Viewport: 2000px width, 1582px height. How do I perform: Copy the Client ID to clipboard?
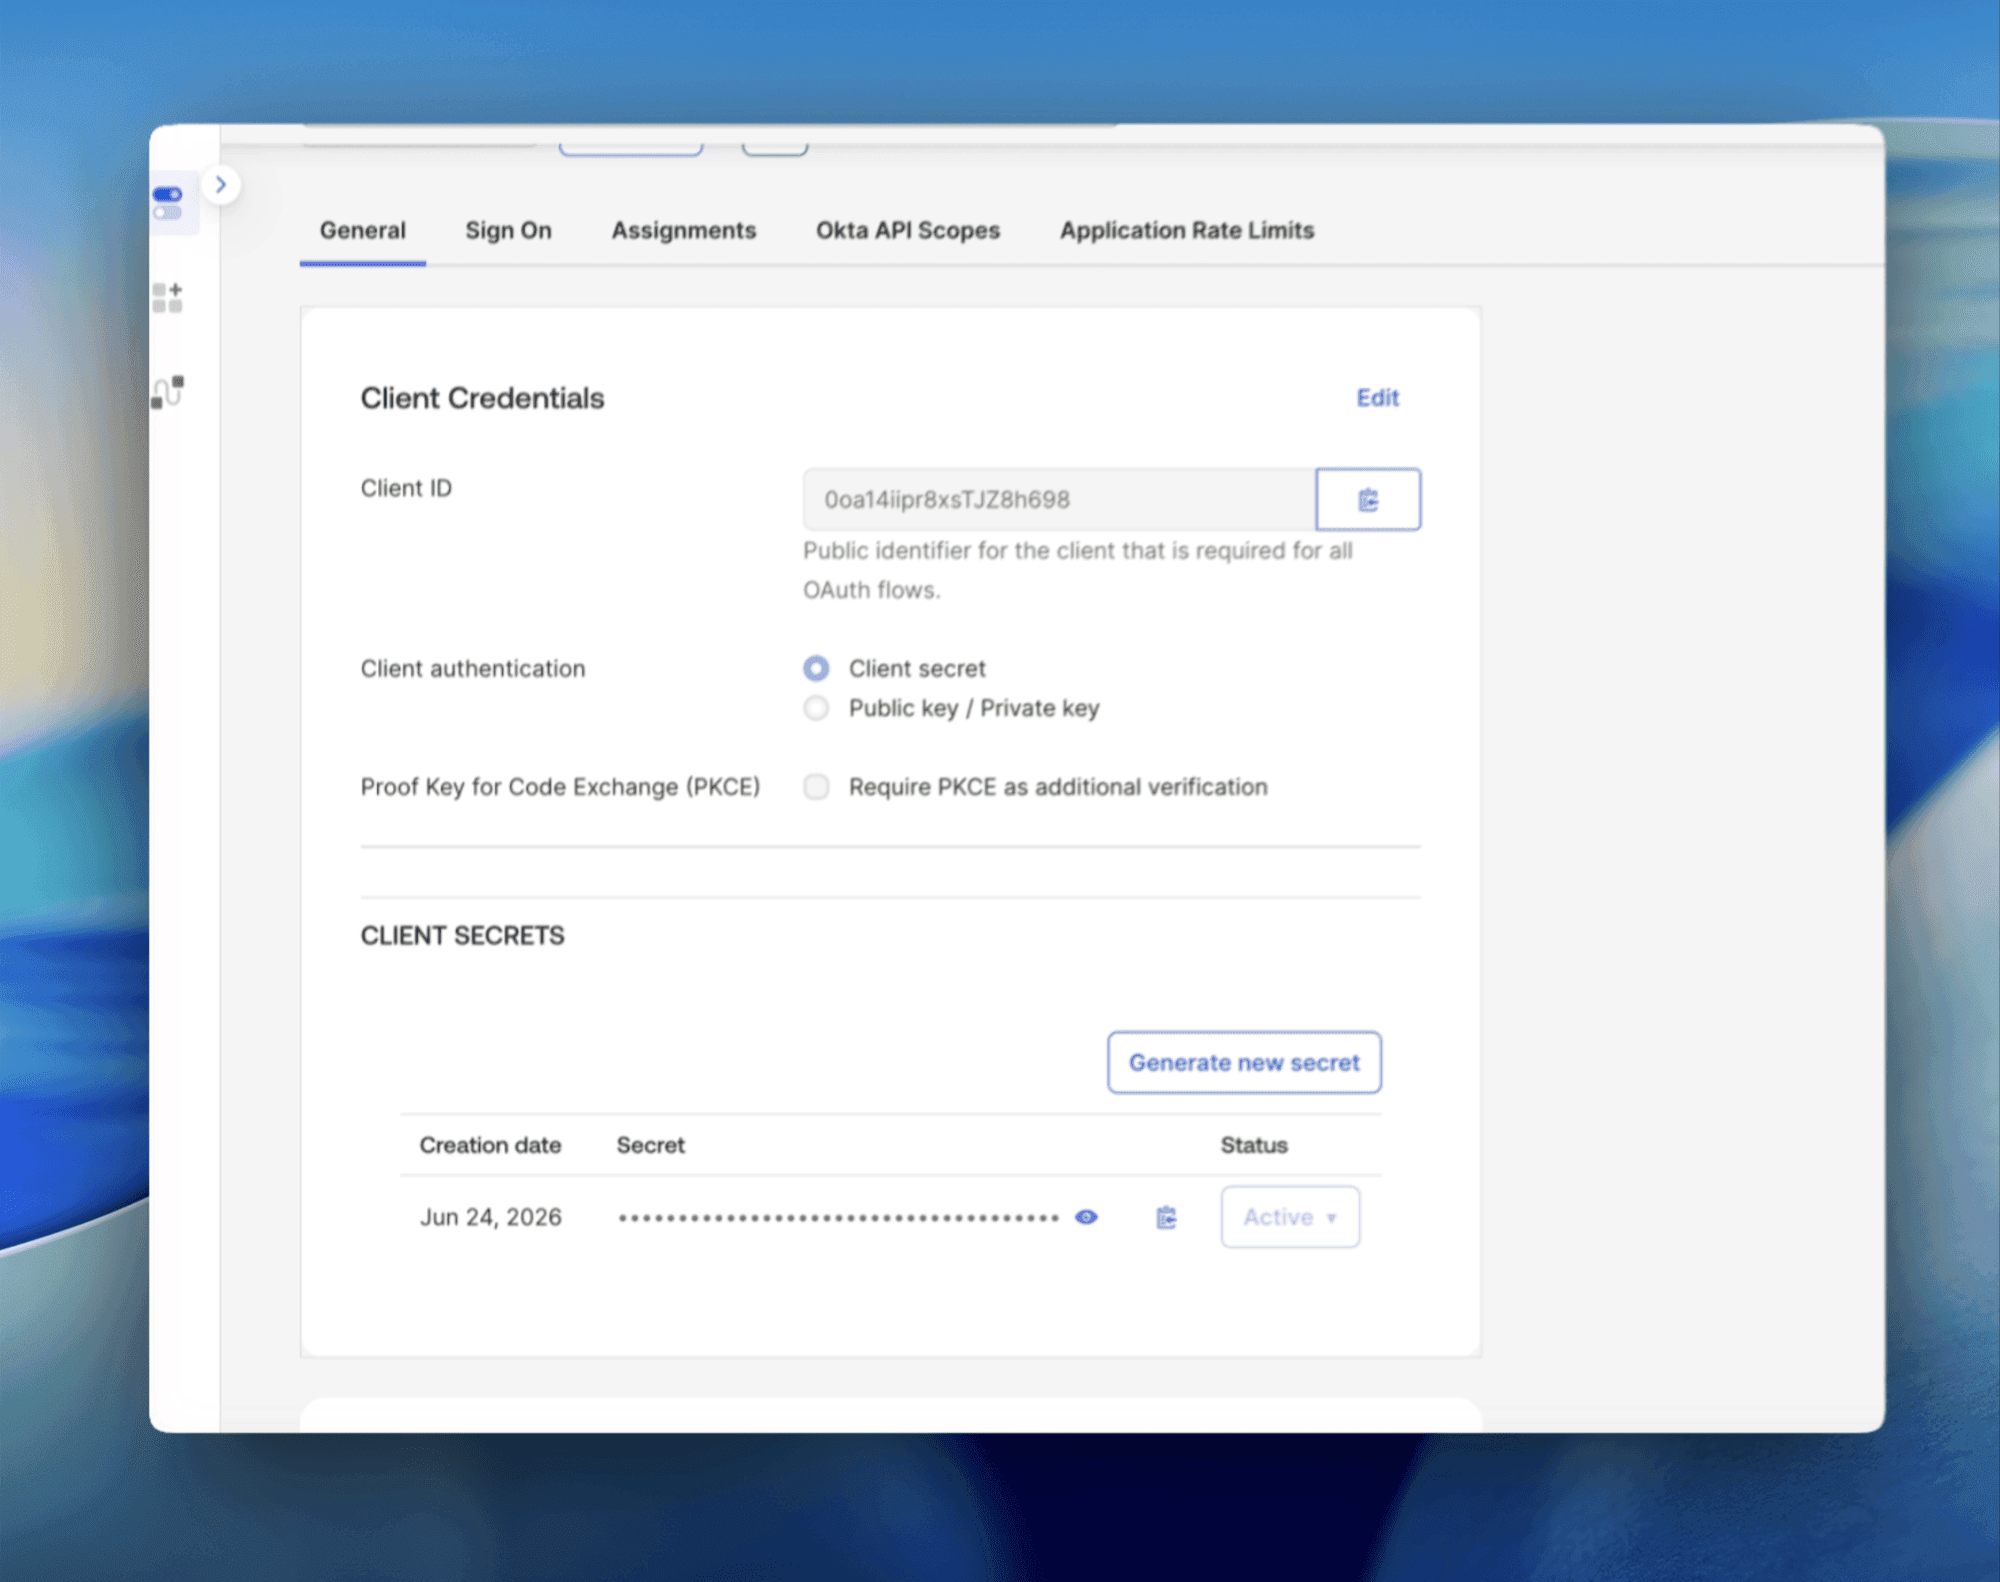coord(1368,499)
